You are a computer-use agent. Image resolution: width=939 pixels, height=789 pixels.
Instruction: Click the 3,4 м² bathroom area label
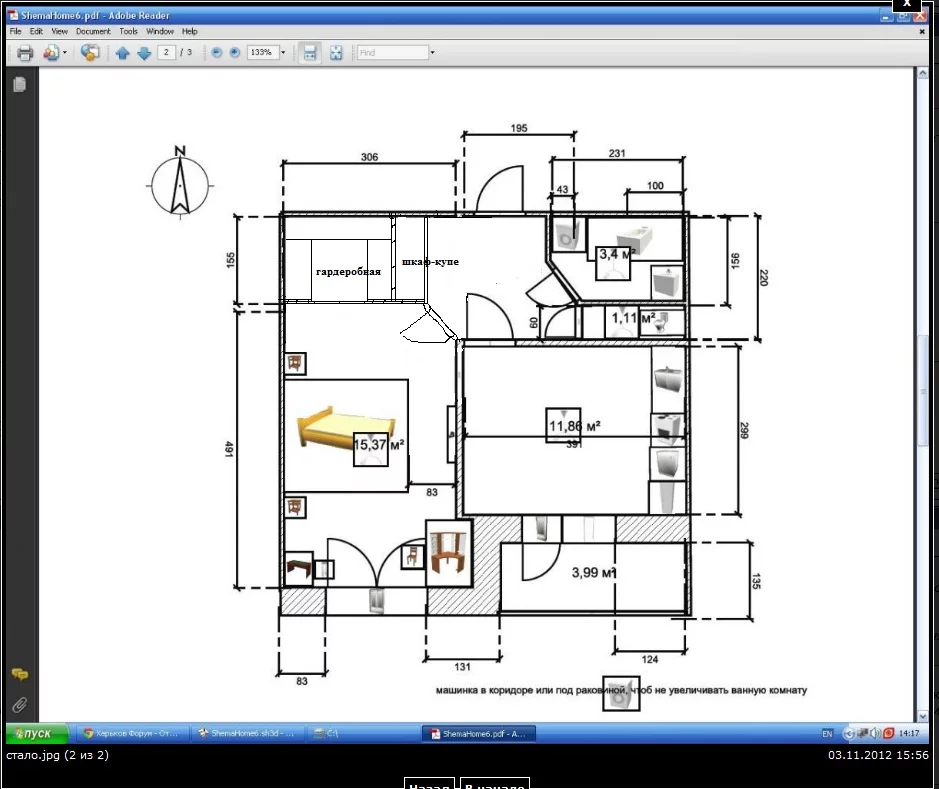pyautogui.click(x=617, y=254)
